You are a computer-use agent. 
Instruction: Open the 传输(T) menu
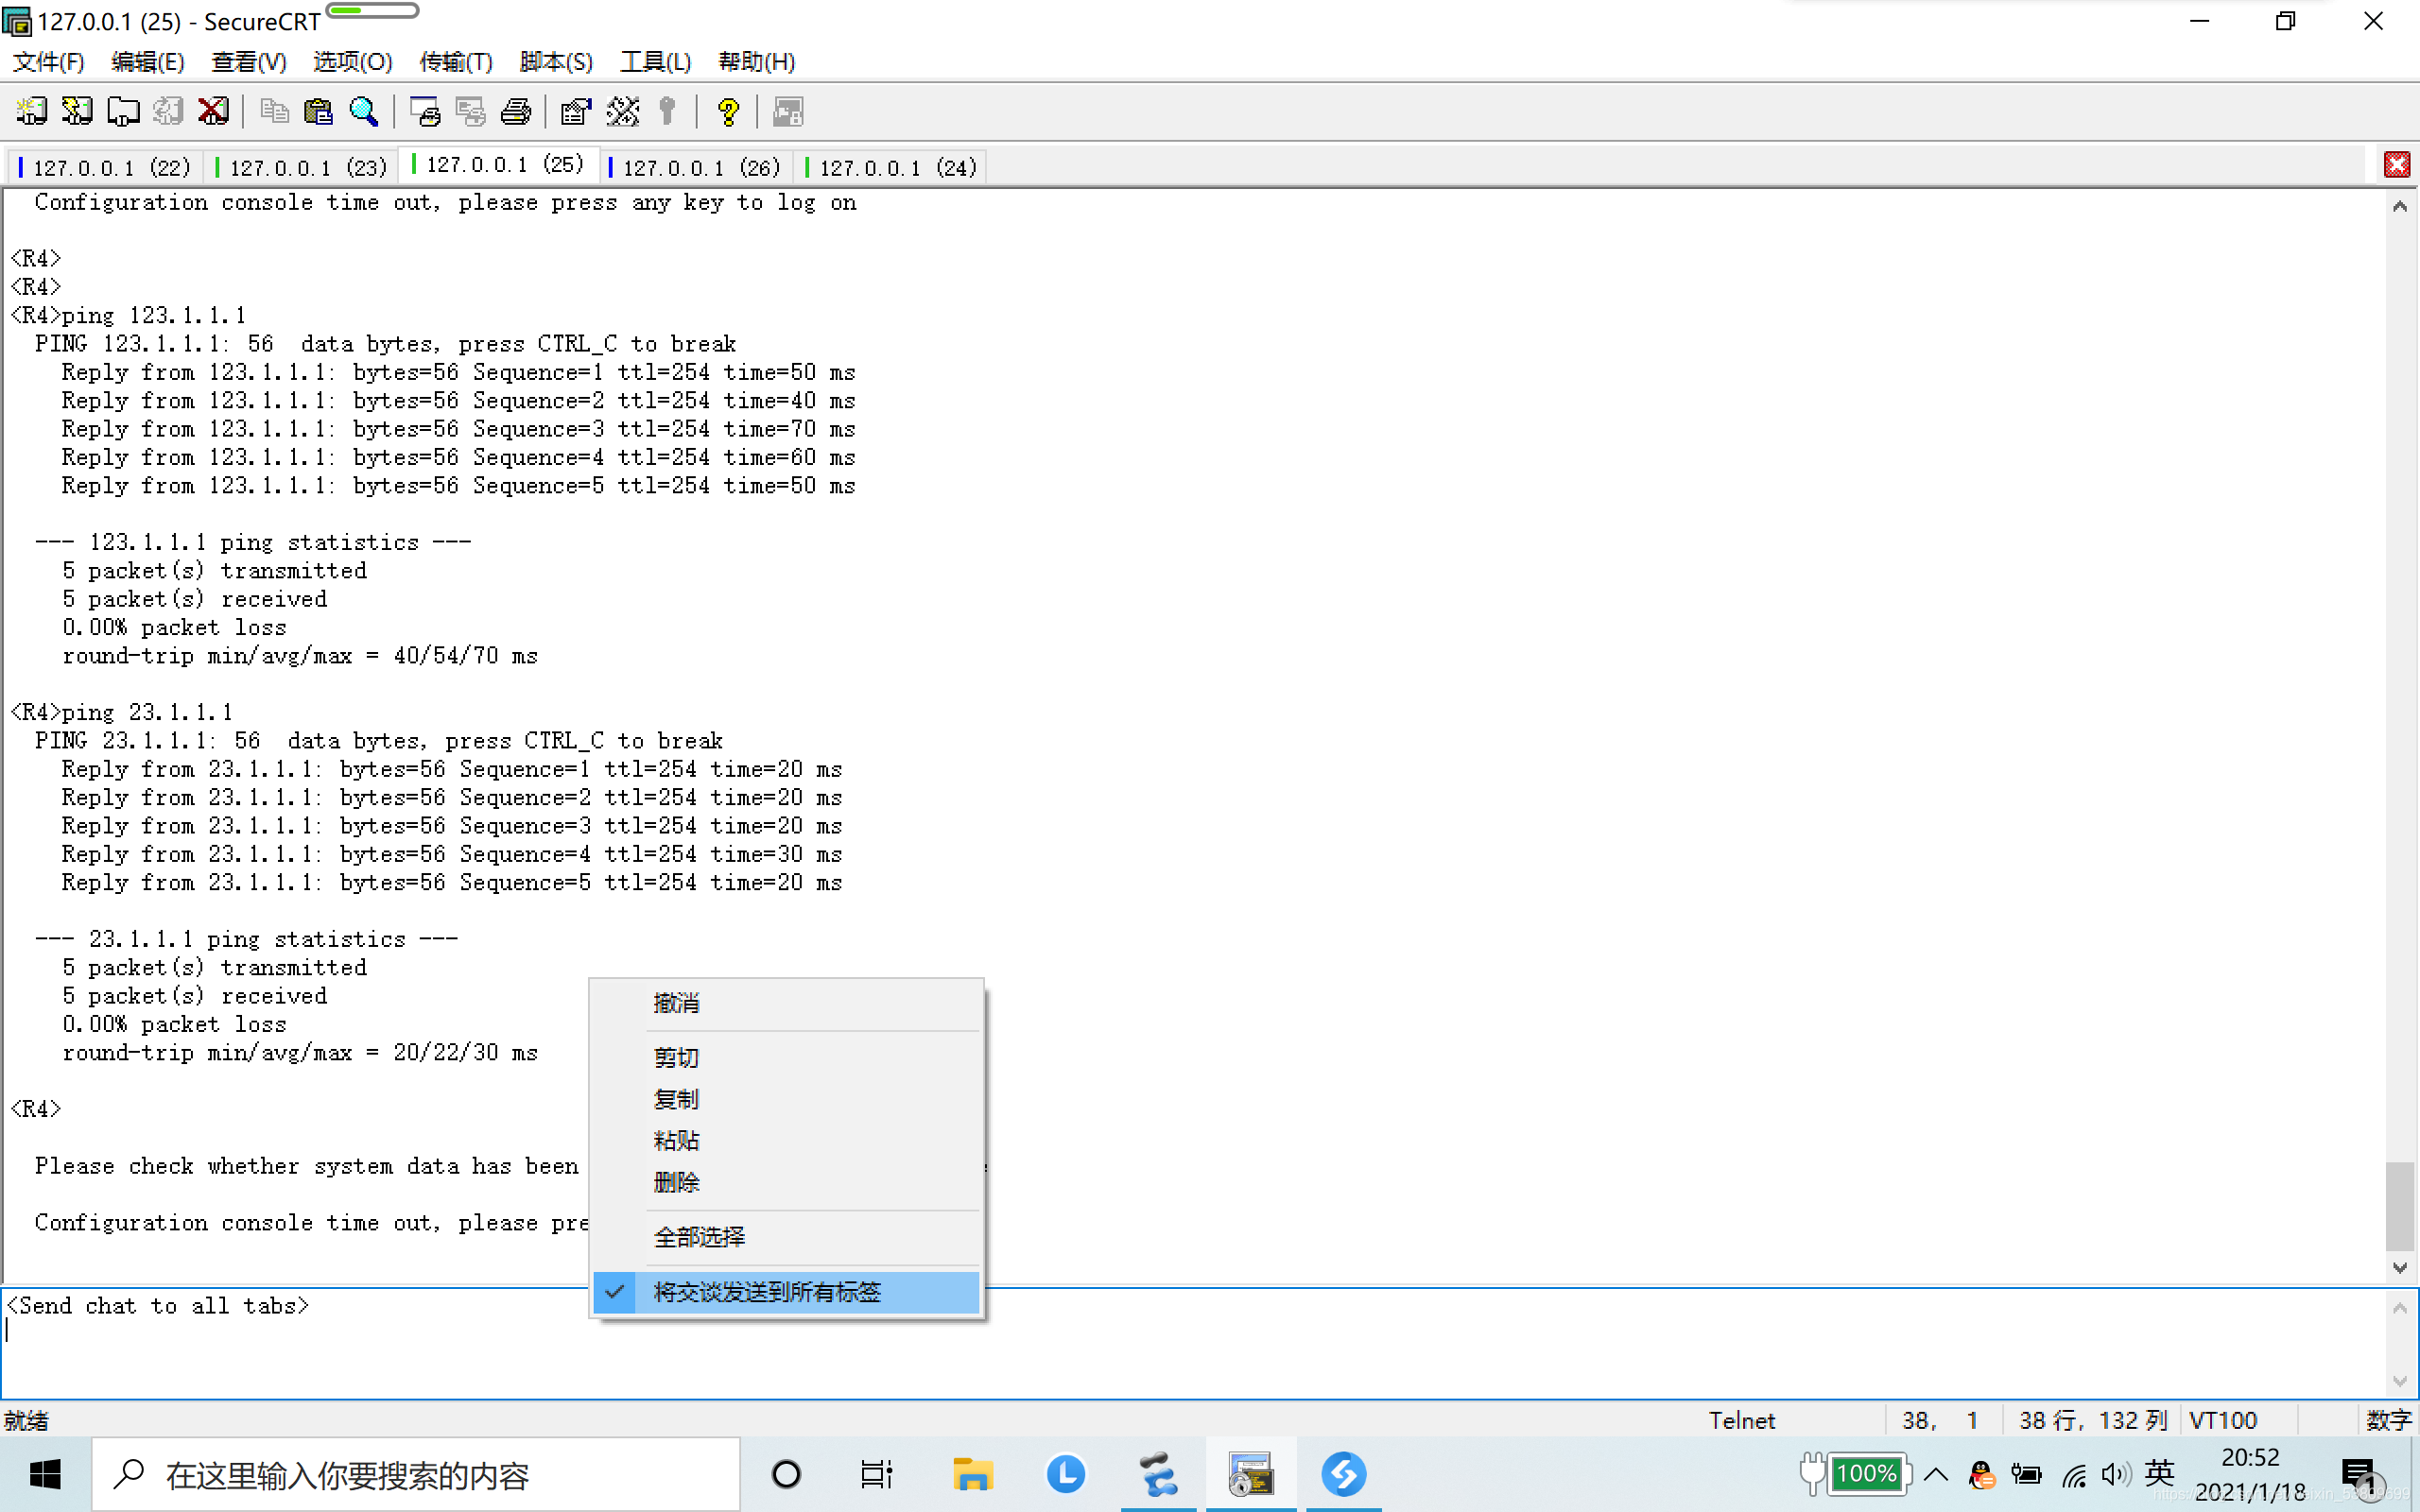[456, 62]
